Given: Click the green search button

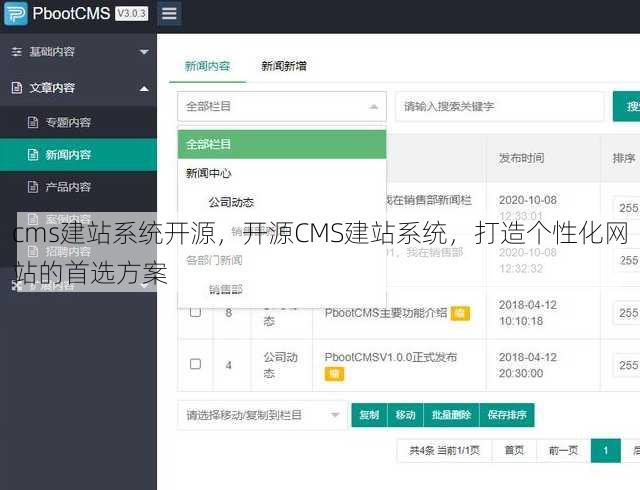Looking at the screenshot, I should [627, 107].
